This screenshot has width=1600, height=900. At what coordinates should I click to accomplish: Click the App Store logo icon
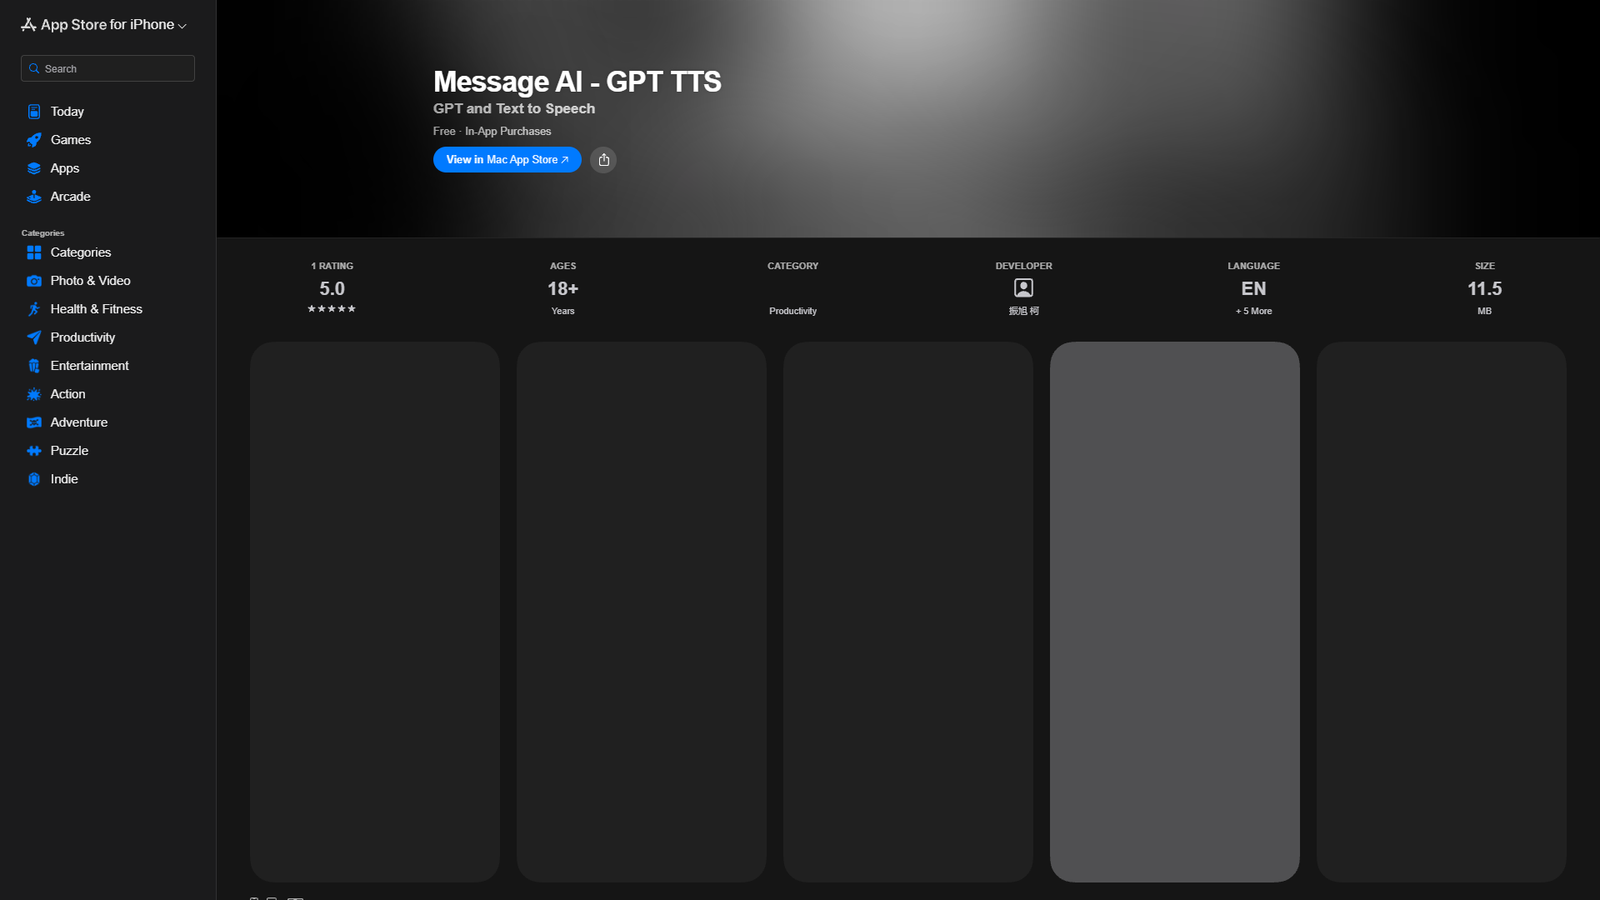(x=29, y=25)
